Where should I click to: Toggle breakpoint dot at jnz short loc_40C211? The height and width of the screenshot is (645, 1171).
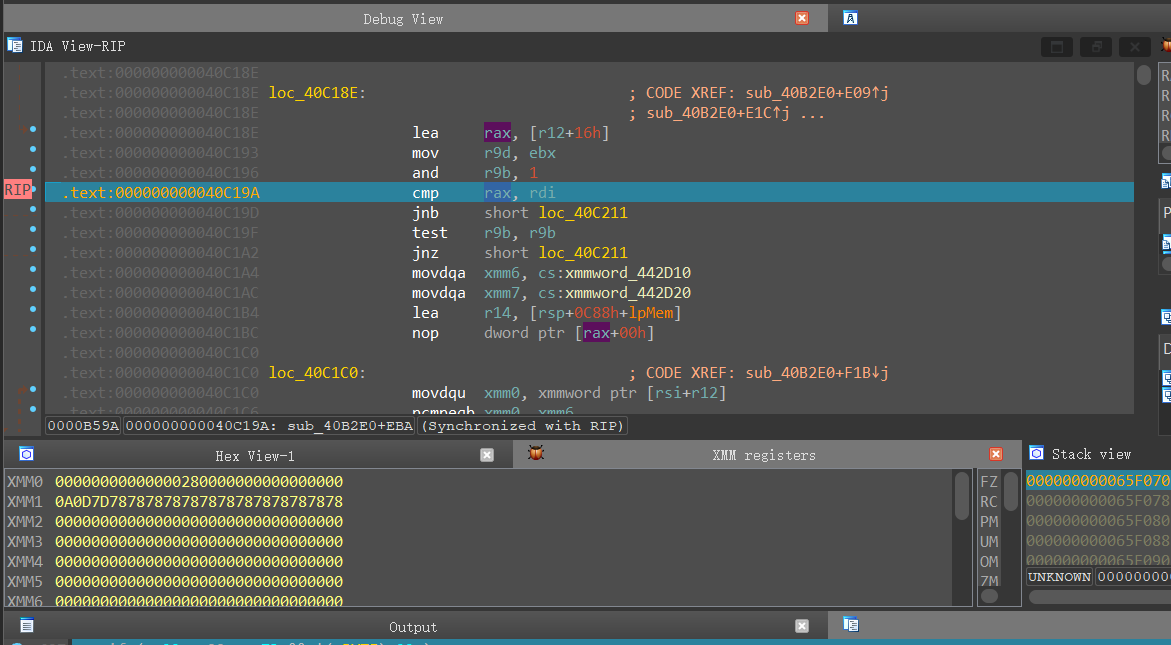coord(33,249)
